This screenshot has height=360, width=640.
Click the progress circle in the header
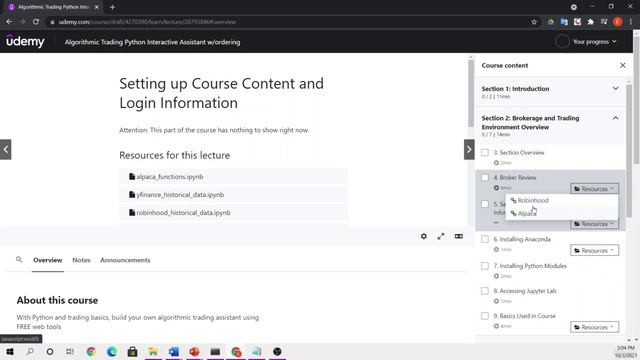[x=562, y=42]
